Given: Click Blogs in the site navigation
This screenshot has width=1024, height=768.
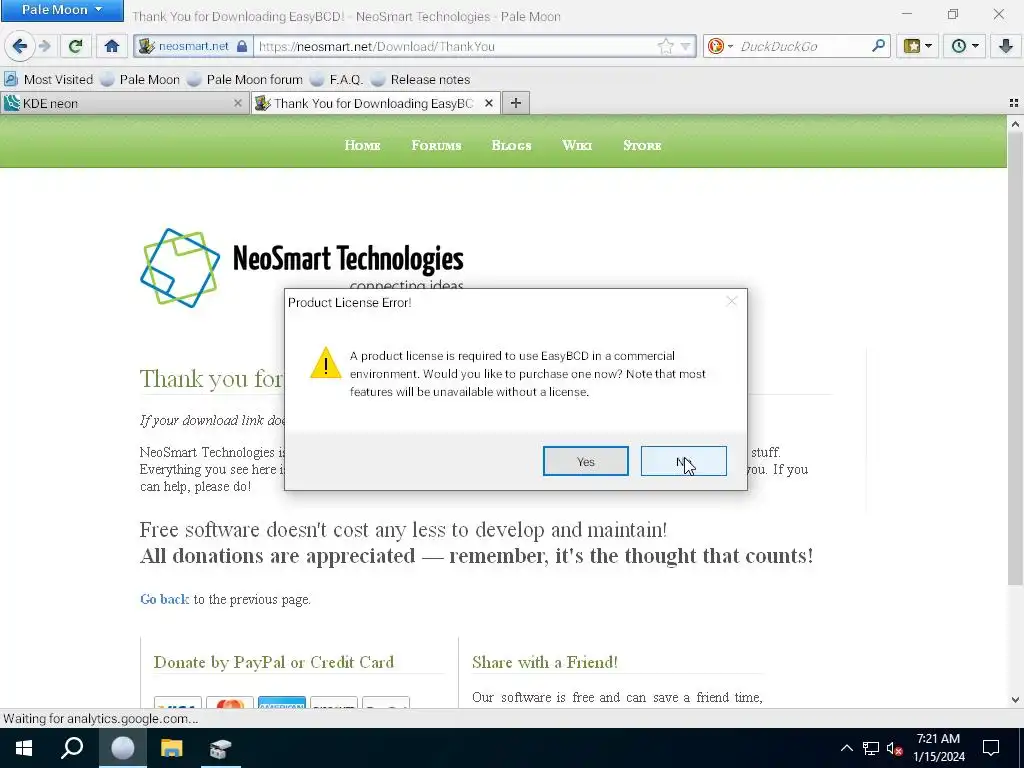Looking at the screenshot, I should (x=511, y=146).
